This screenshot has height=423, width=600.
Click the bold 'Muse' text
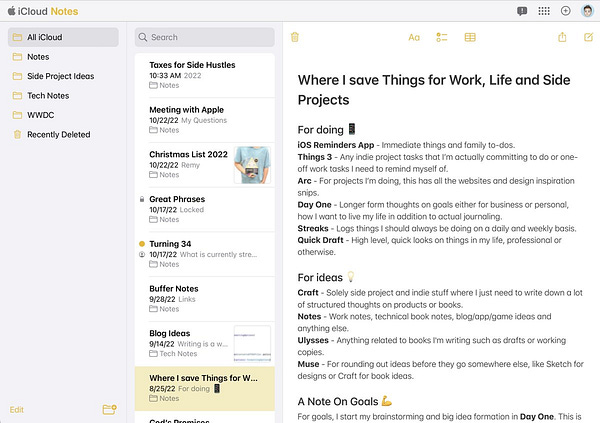(308, 364)
